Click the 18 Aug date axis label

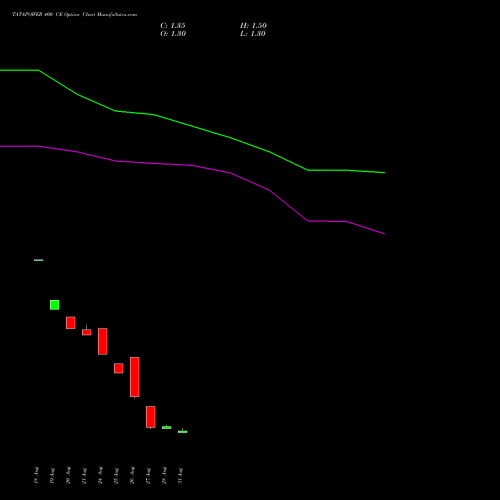[36, 475]
